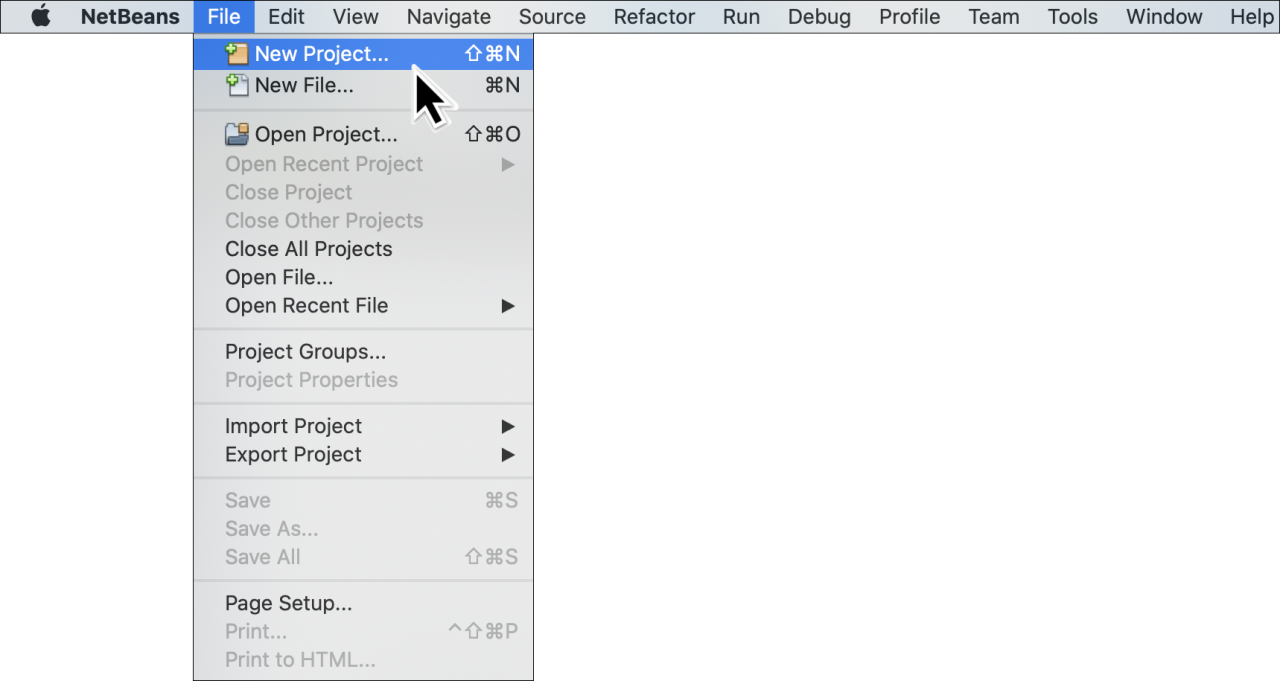Image resolution: width=1280 pixels, height=681 pixels.
Task: Click the Apple menu icon
Action: [41, 16]
